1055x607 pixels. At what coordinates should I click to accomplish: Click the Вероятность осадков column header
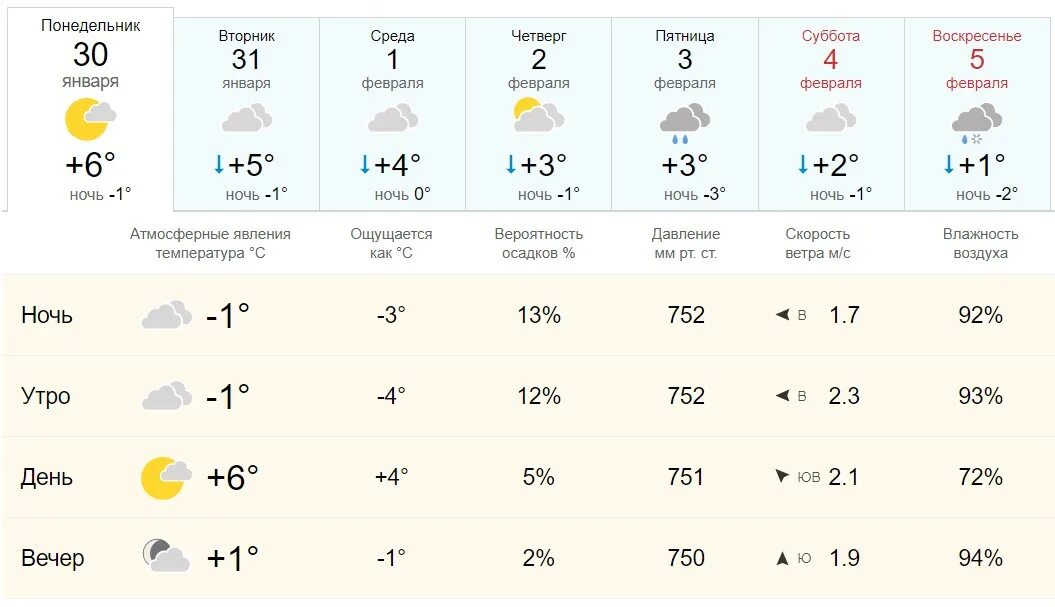point(538,244)
